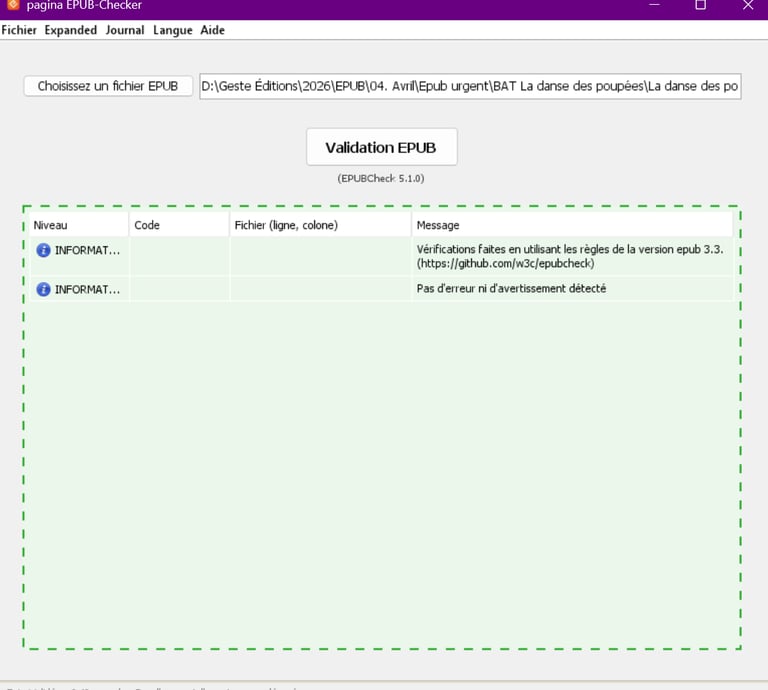768x690 pixels.
Task: Maximize the EPUB-Checker window
Action: pyautogui.click(x=700, y=5)
